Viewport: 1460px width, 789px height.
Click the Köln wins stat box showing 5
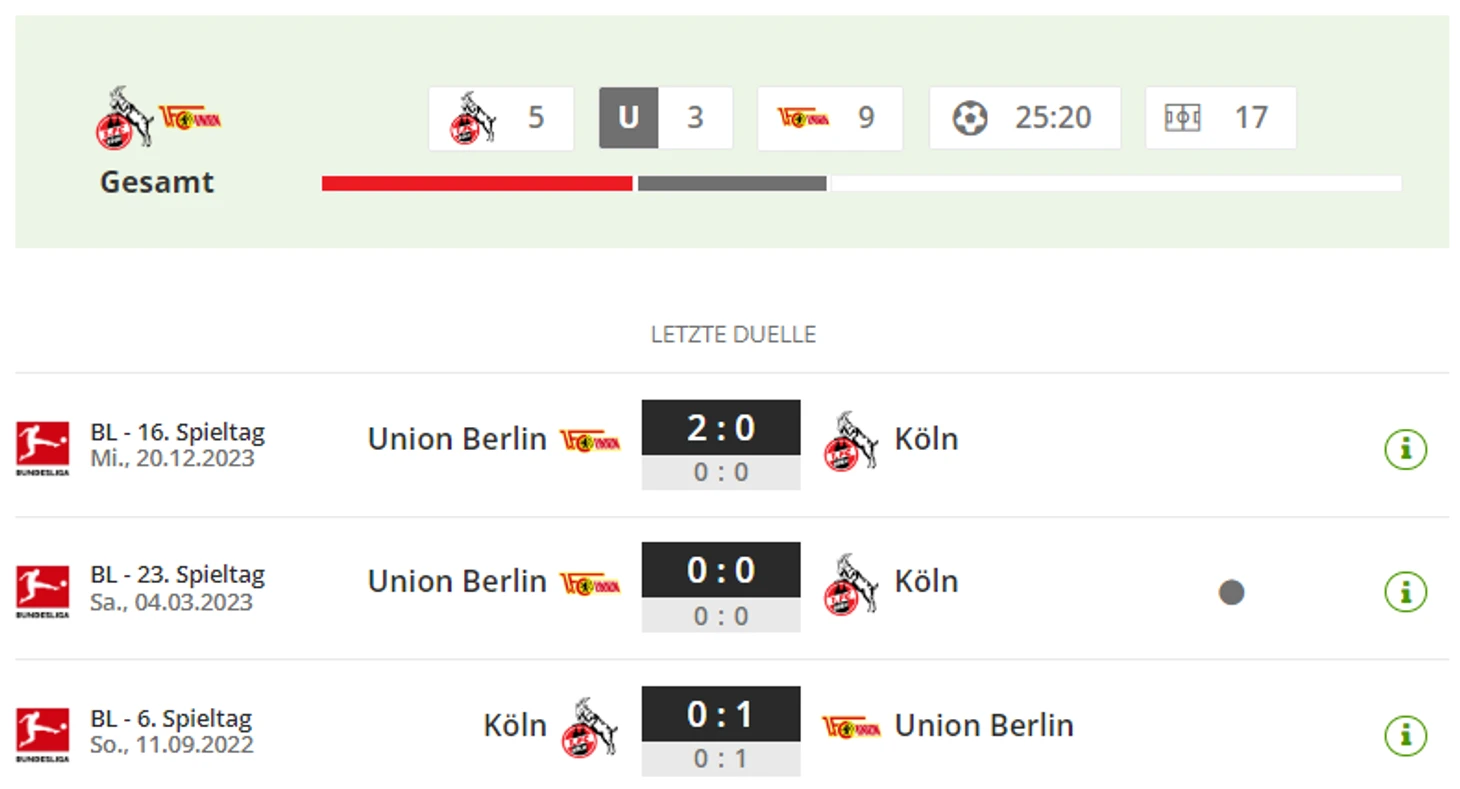point(501,118)
